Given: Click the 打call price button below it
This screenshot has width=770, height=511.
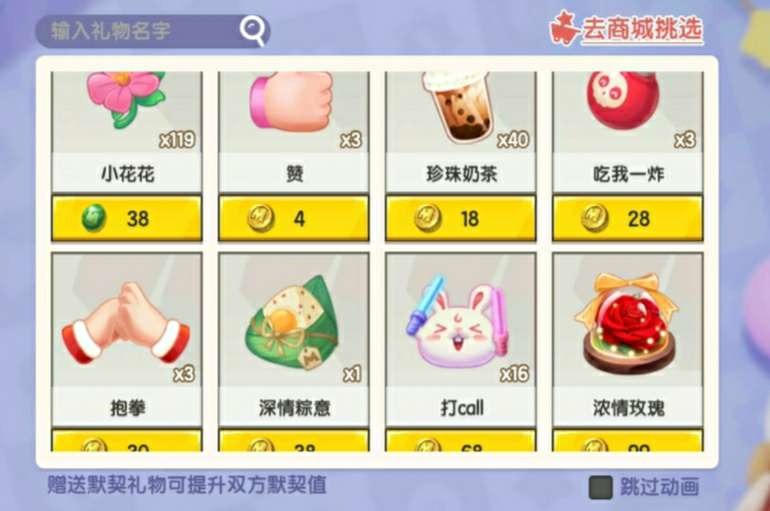Looking at the screenshot, I should [461, 440].
